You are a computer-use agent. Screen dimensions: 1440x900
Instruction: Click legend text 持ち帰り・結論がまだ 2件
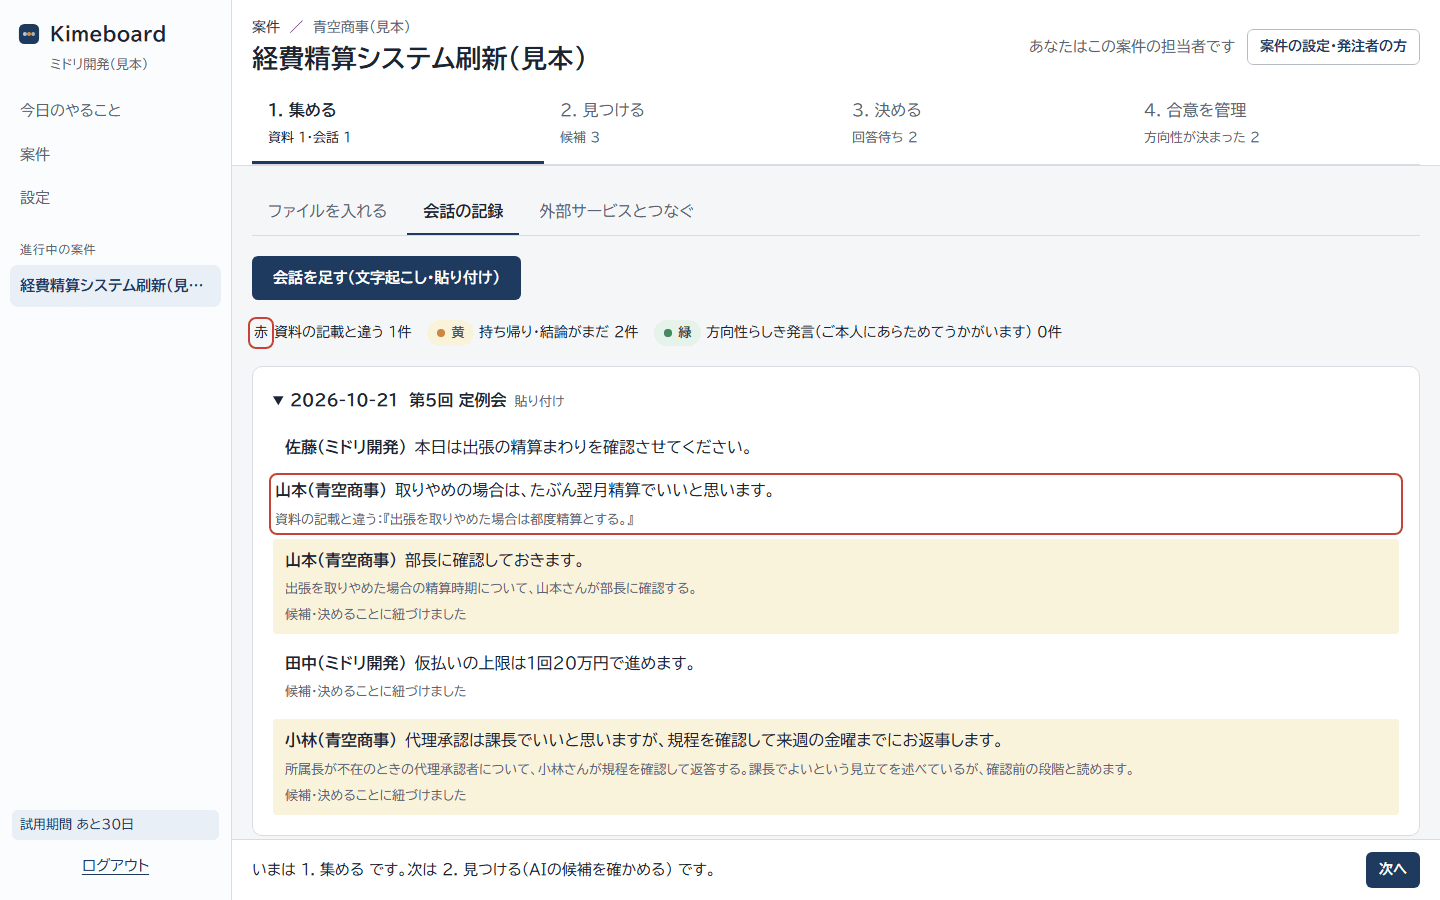point(558,332)
